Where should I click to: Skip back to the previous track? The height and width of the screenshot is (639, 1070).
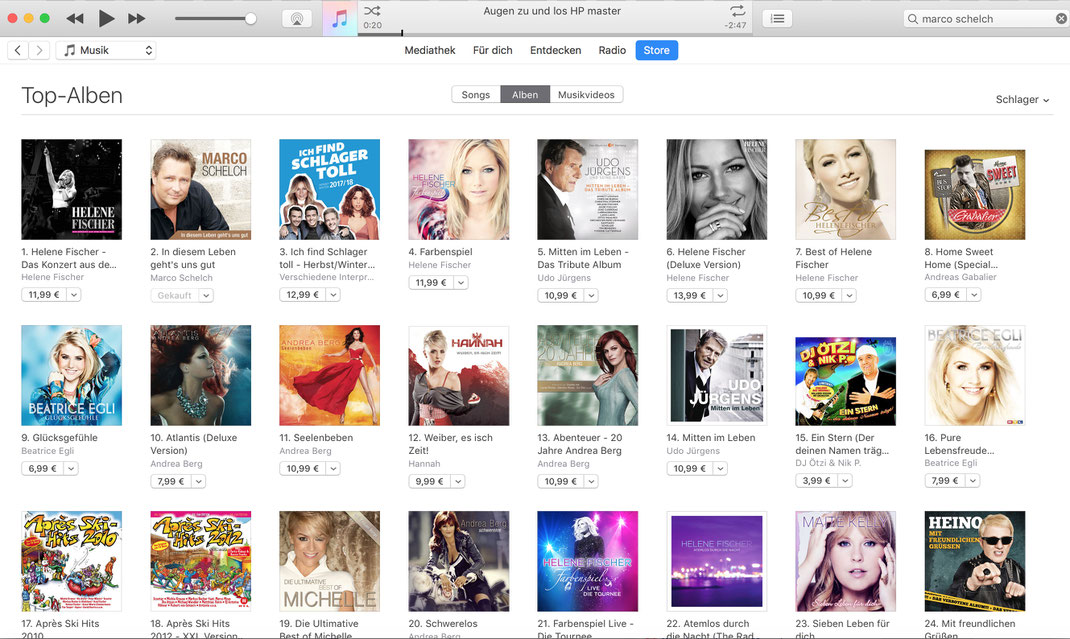(75, 18)
